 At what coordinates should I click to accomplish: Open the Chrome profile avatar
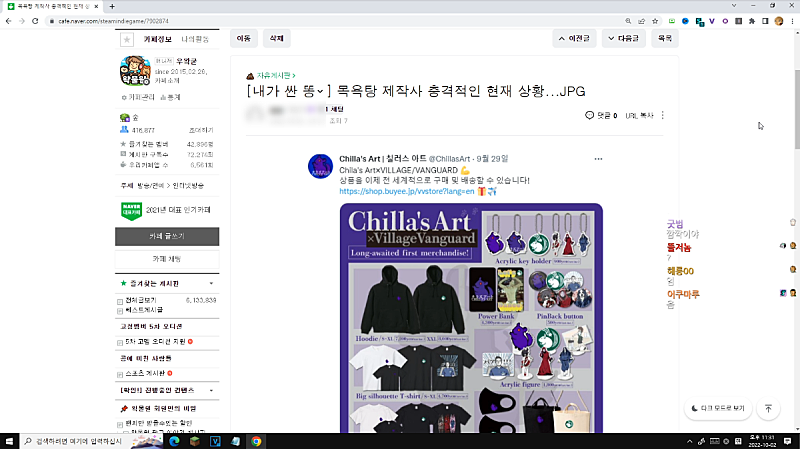click(779, 21)
